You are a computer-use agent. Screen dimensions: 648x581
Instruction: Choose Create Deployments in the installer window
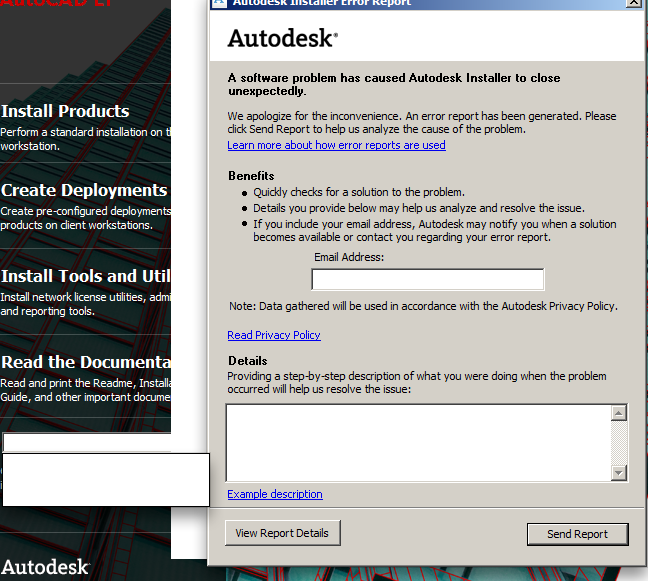84,190
